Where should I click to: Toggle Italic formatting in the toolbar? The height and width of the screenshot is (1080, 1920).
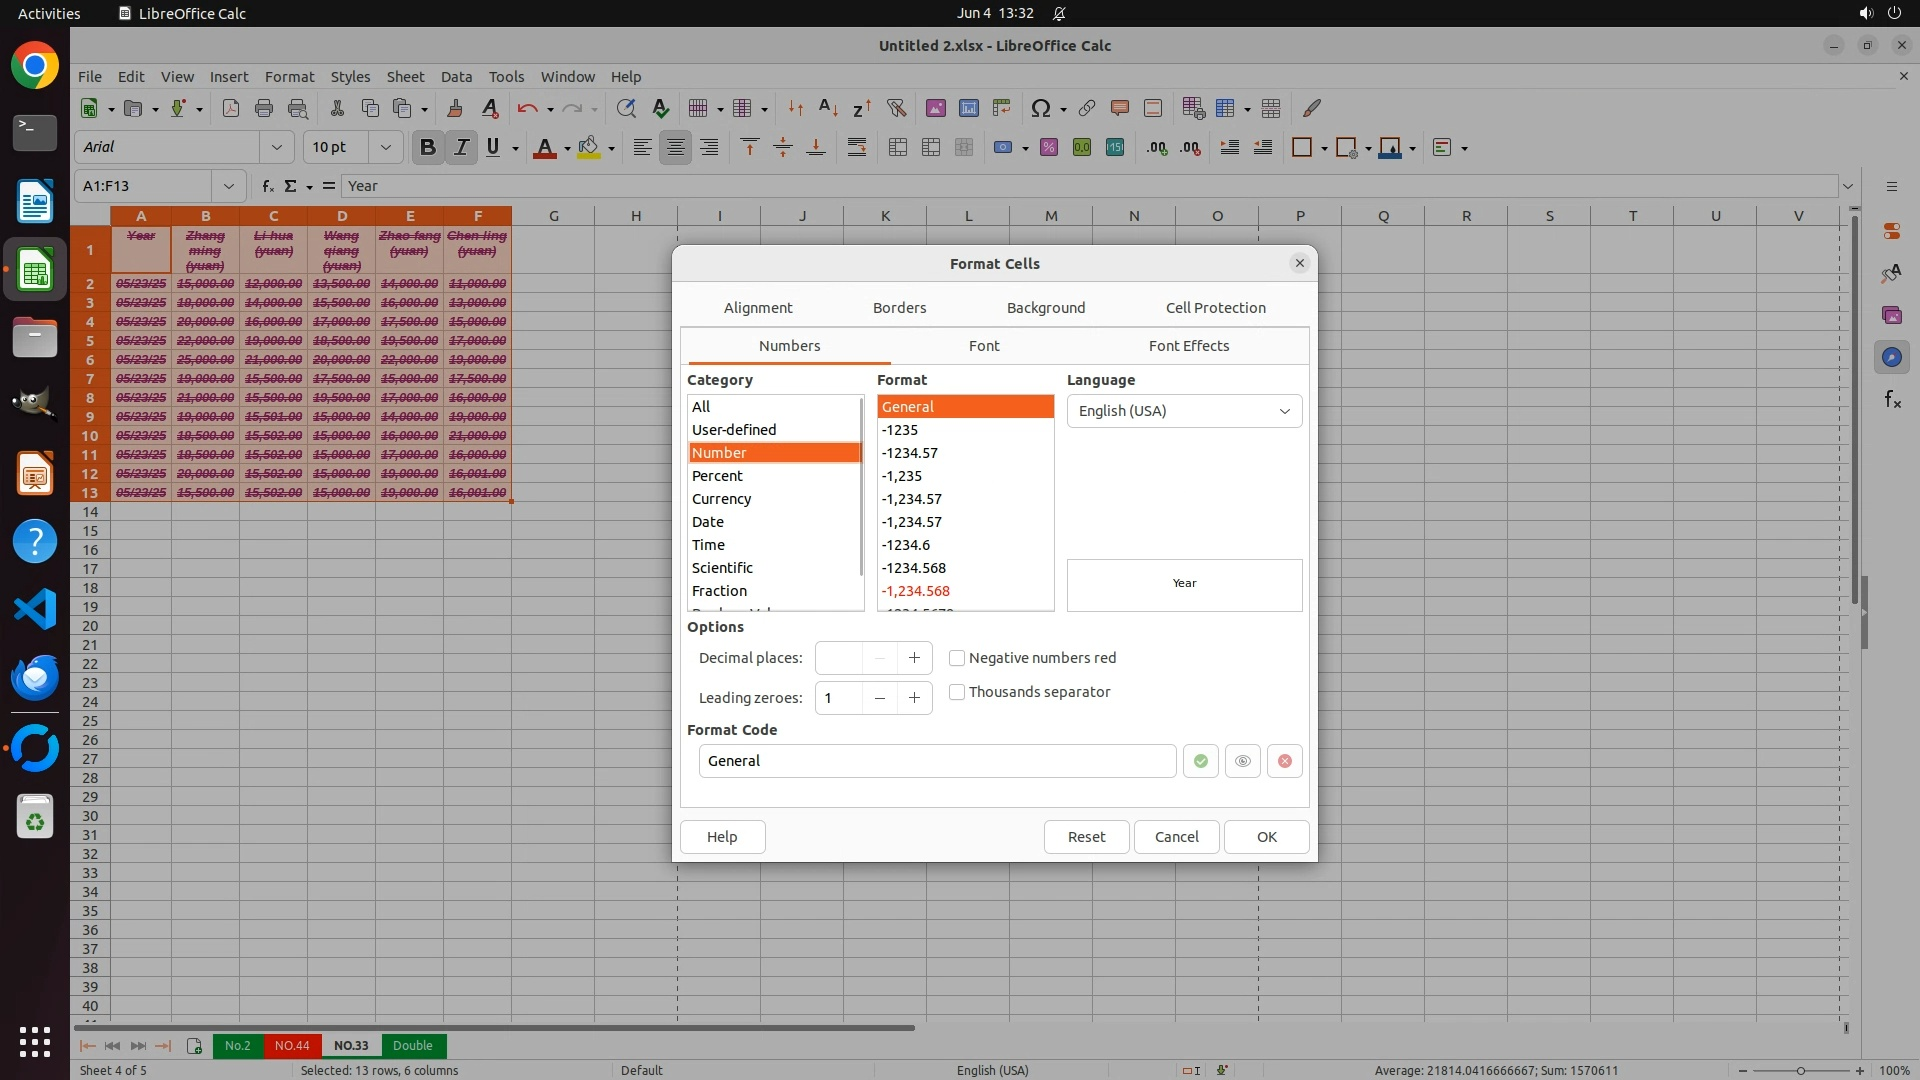coord(461,148)
